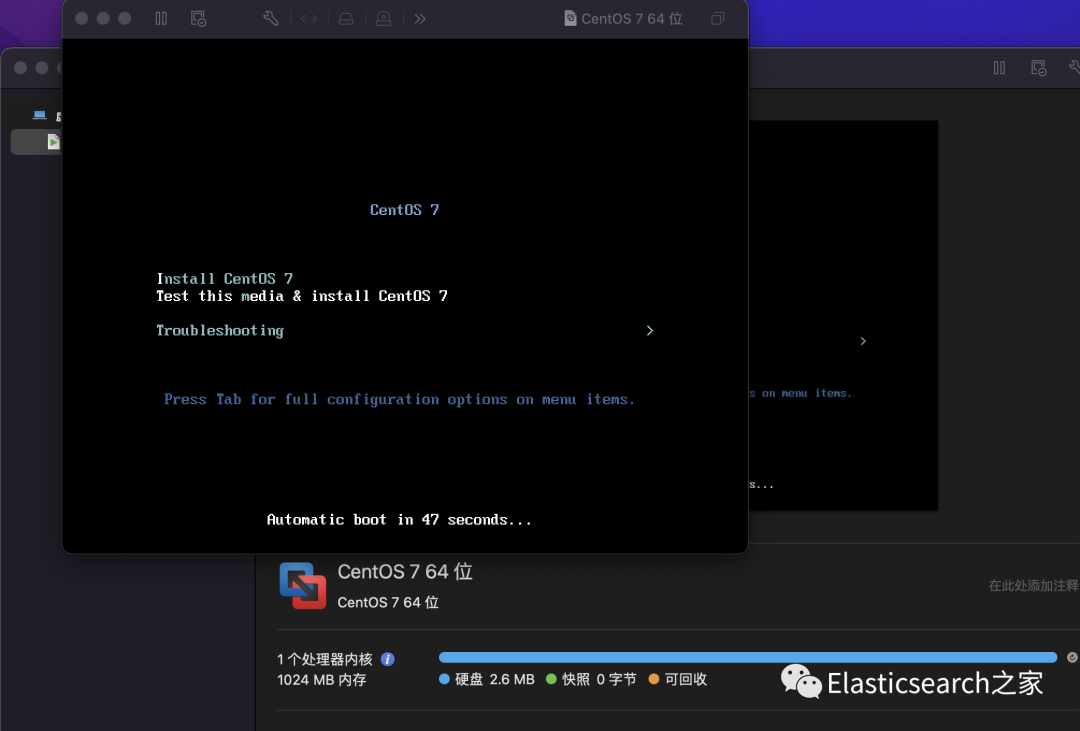Click refresh icon at end of disk bar
Screen dimensions: 1080x731
1072,657
